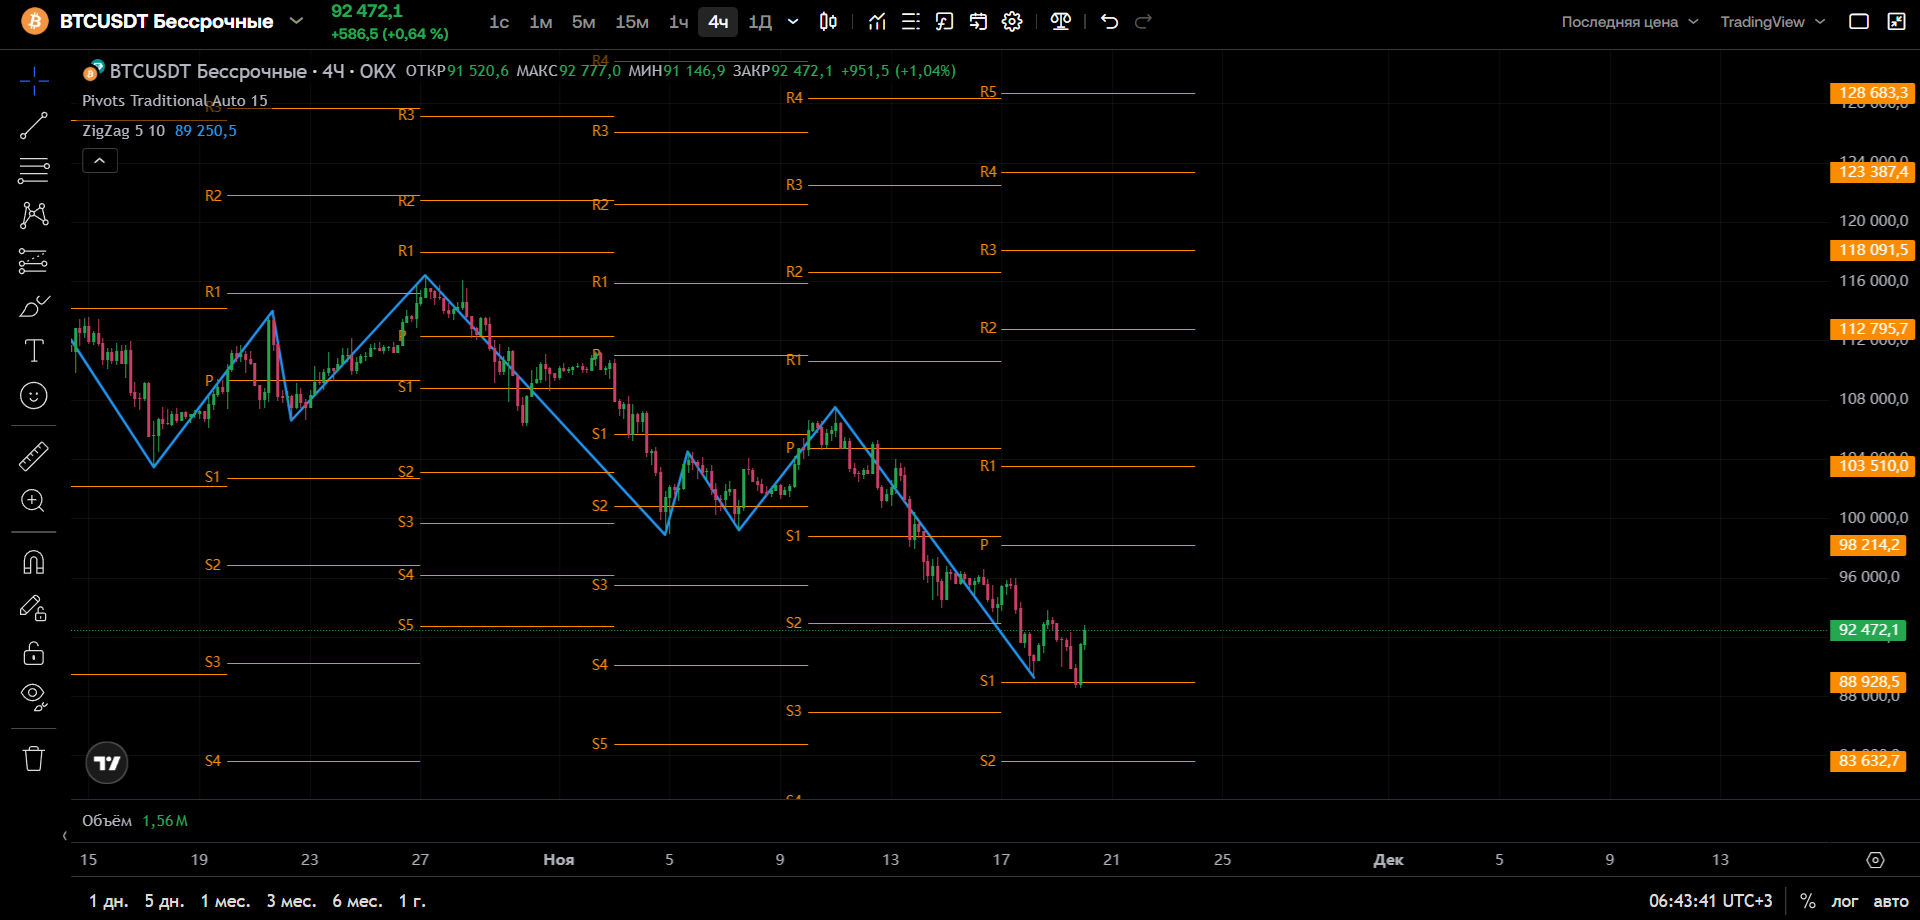Click the 128 683,3 pivot price label
The image size is (1920, 920).
1872,93
